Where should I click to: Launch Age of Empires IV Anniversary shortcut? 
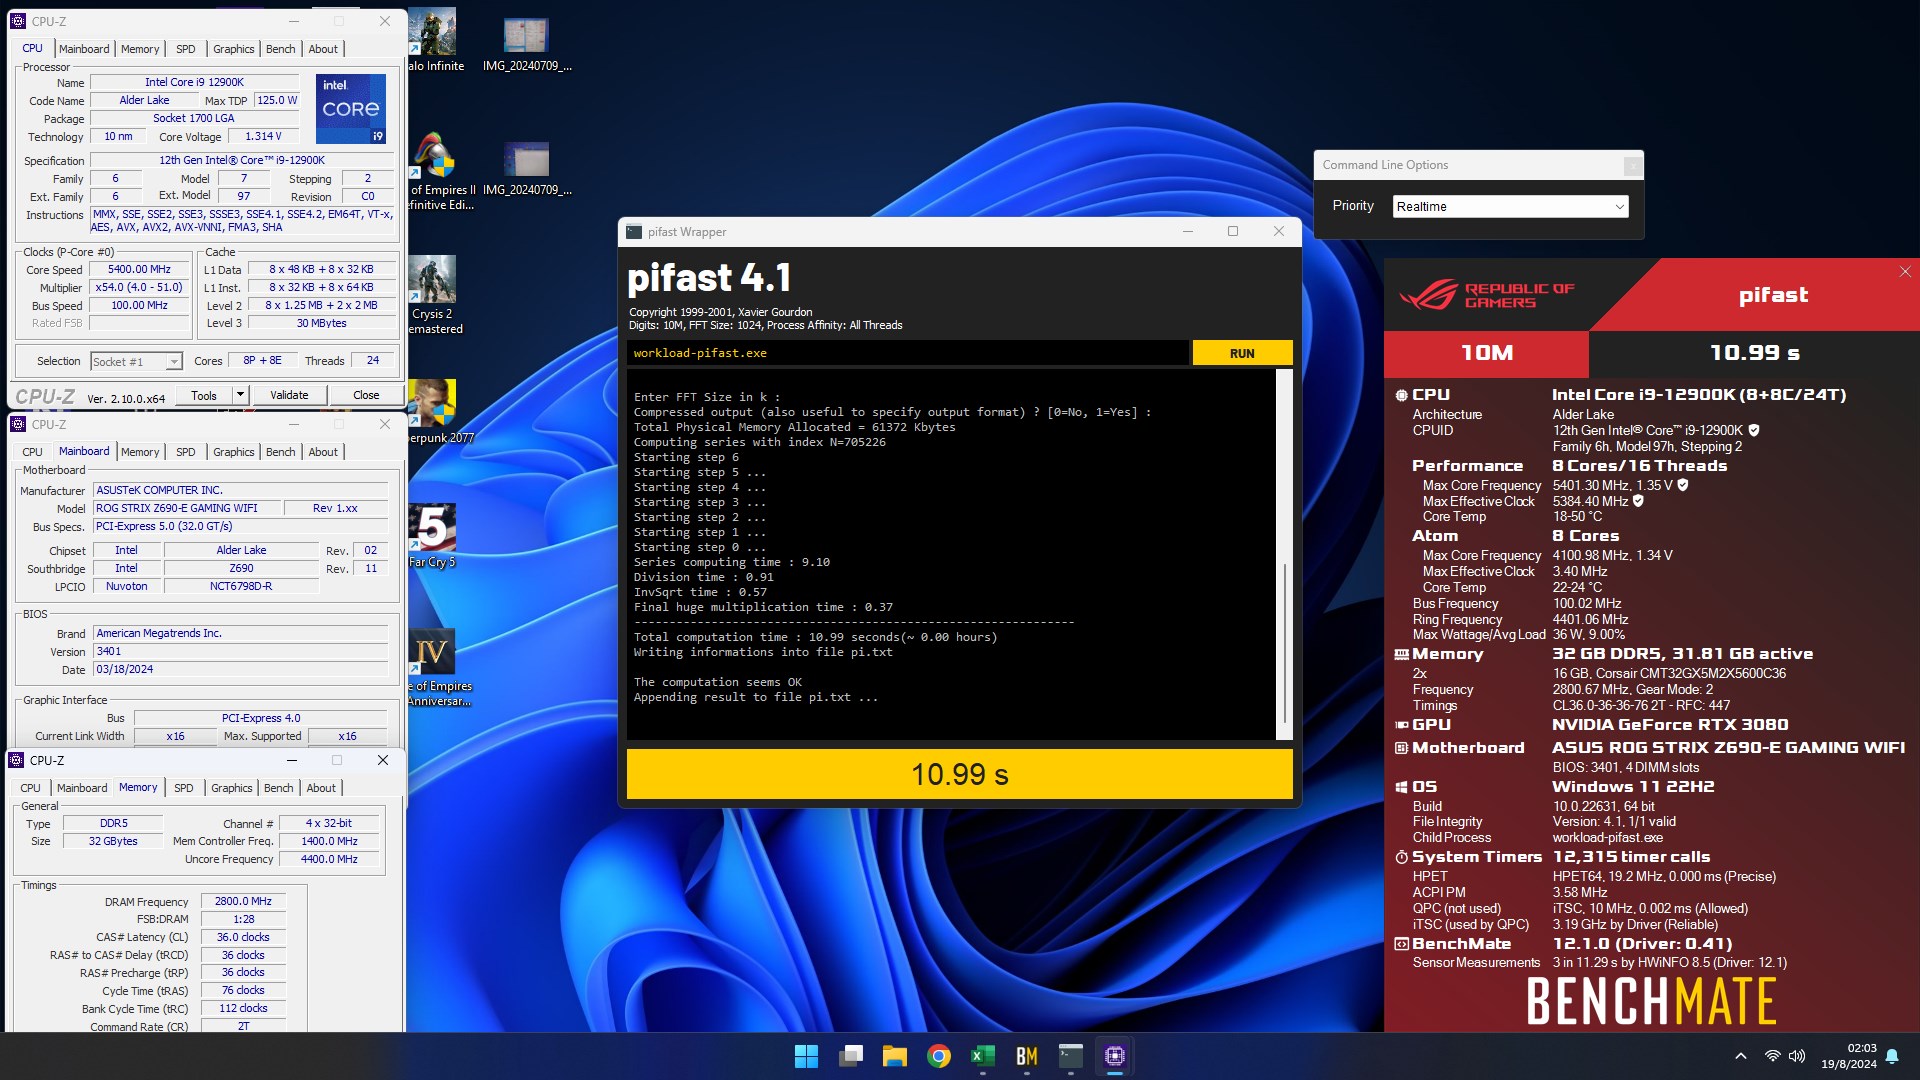point(434,667)
